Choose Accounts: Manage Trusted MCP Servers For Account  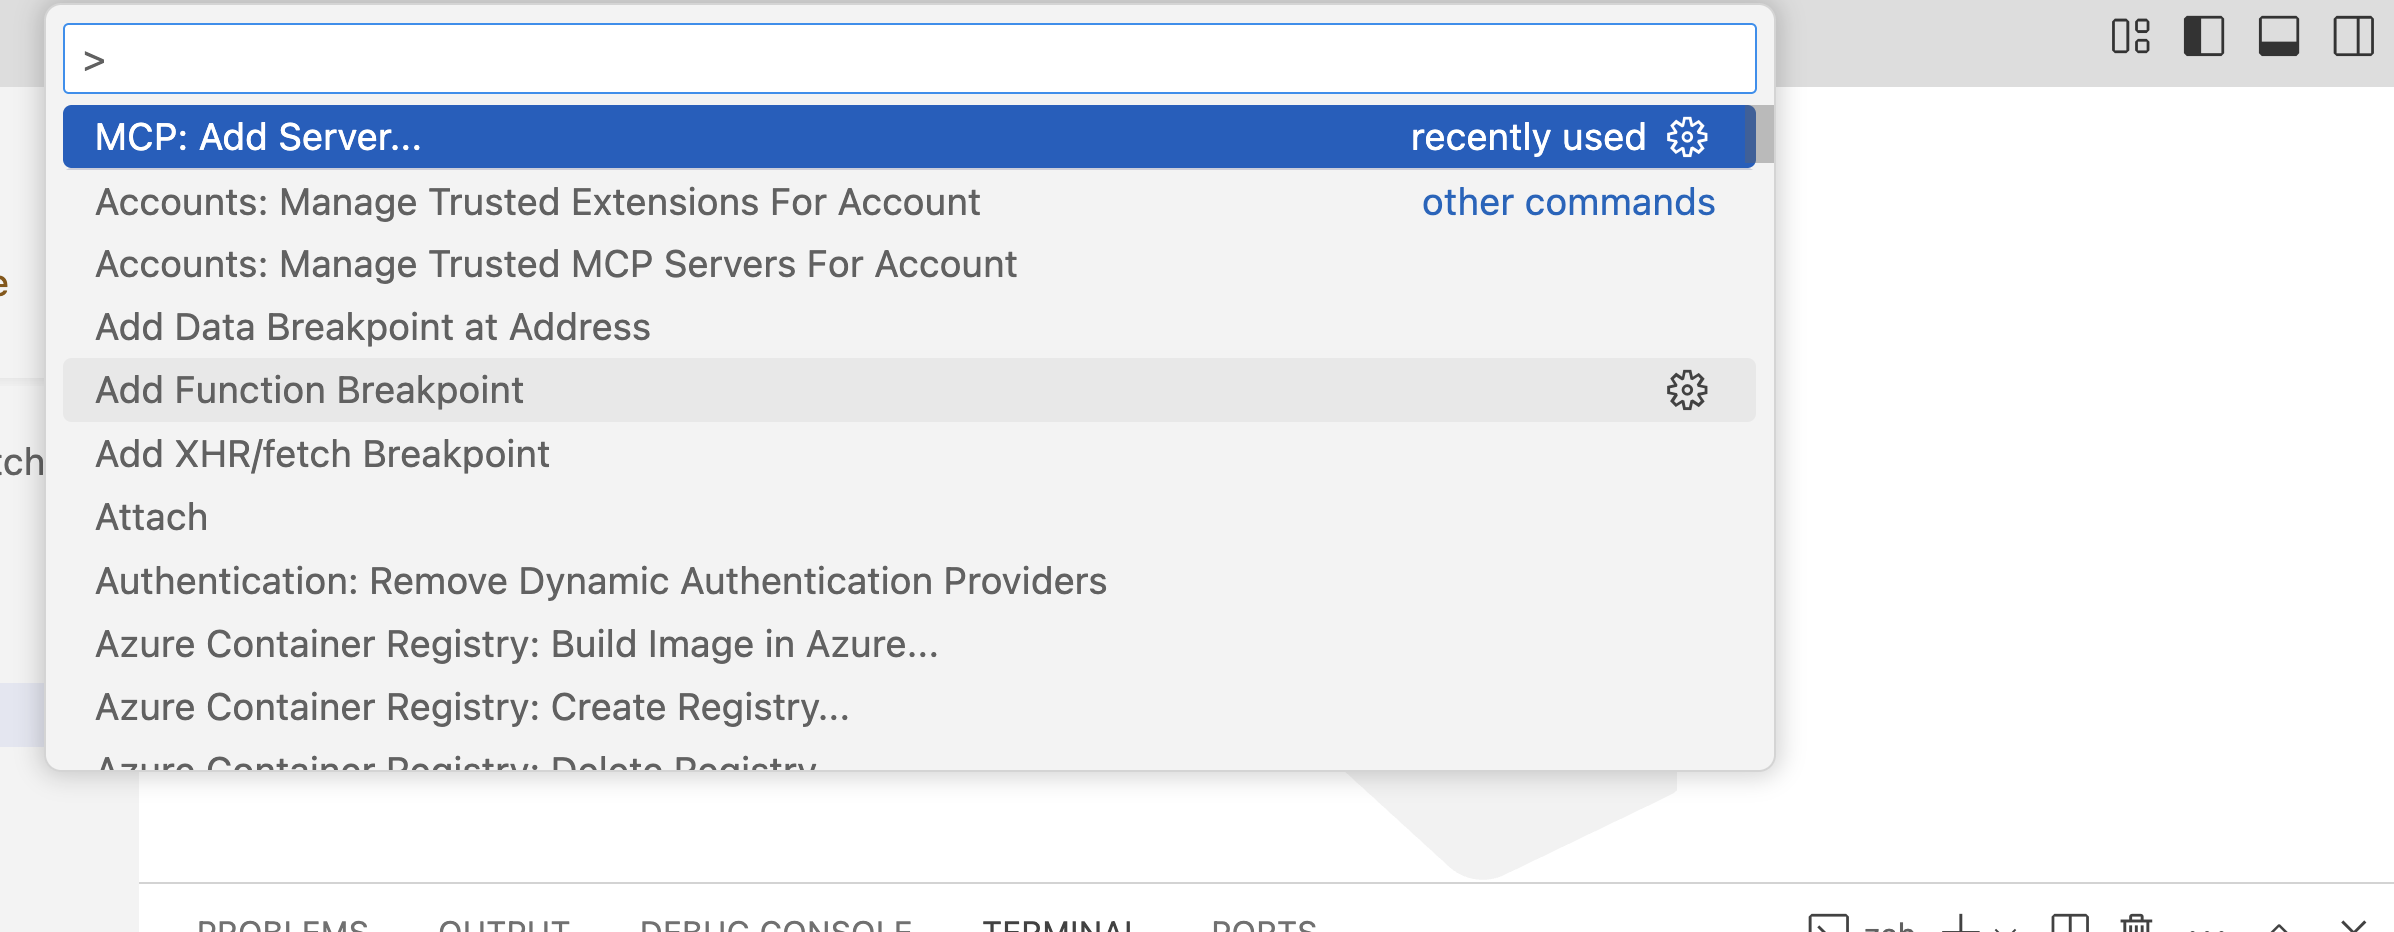[555, 264]
